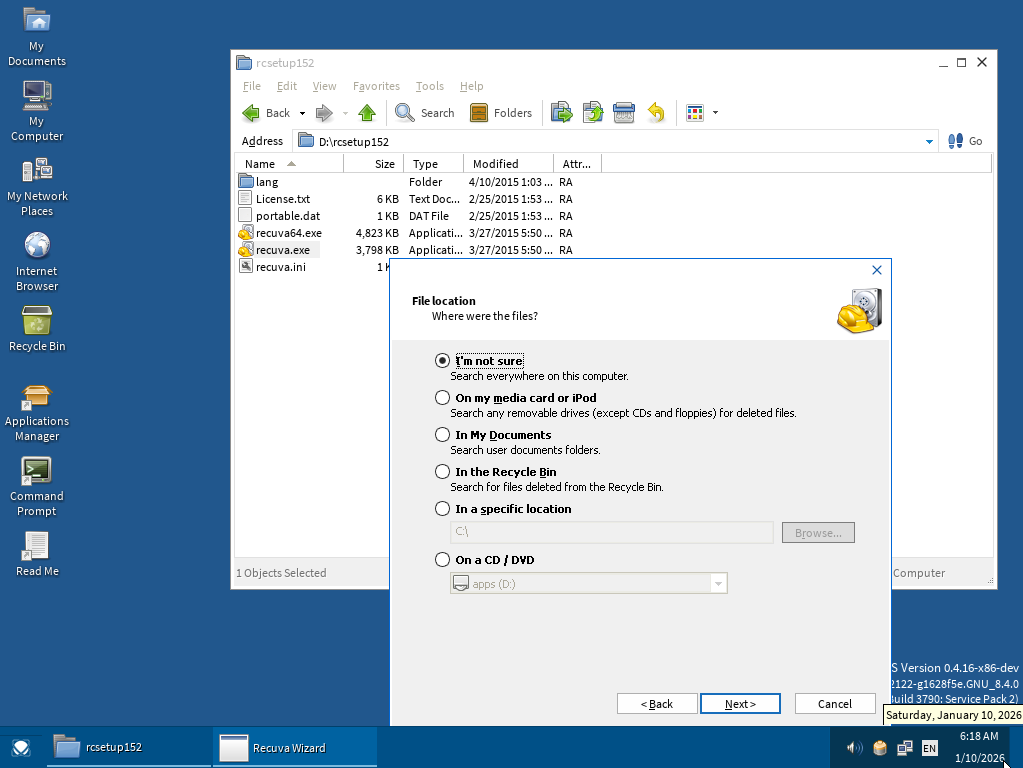Viewport: 1023px width, 768px height.
Task: Select "In the Recycle Bin" radio option
Action: [442, 472]
